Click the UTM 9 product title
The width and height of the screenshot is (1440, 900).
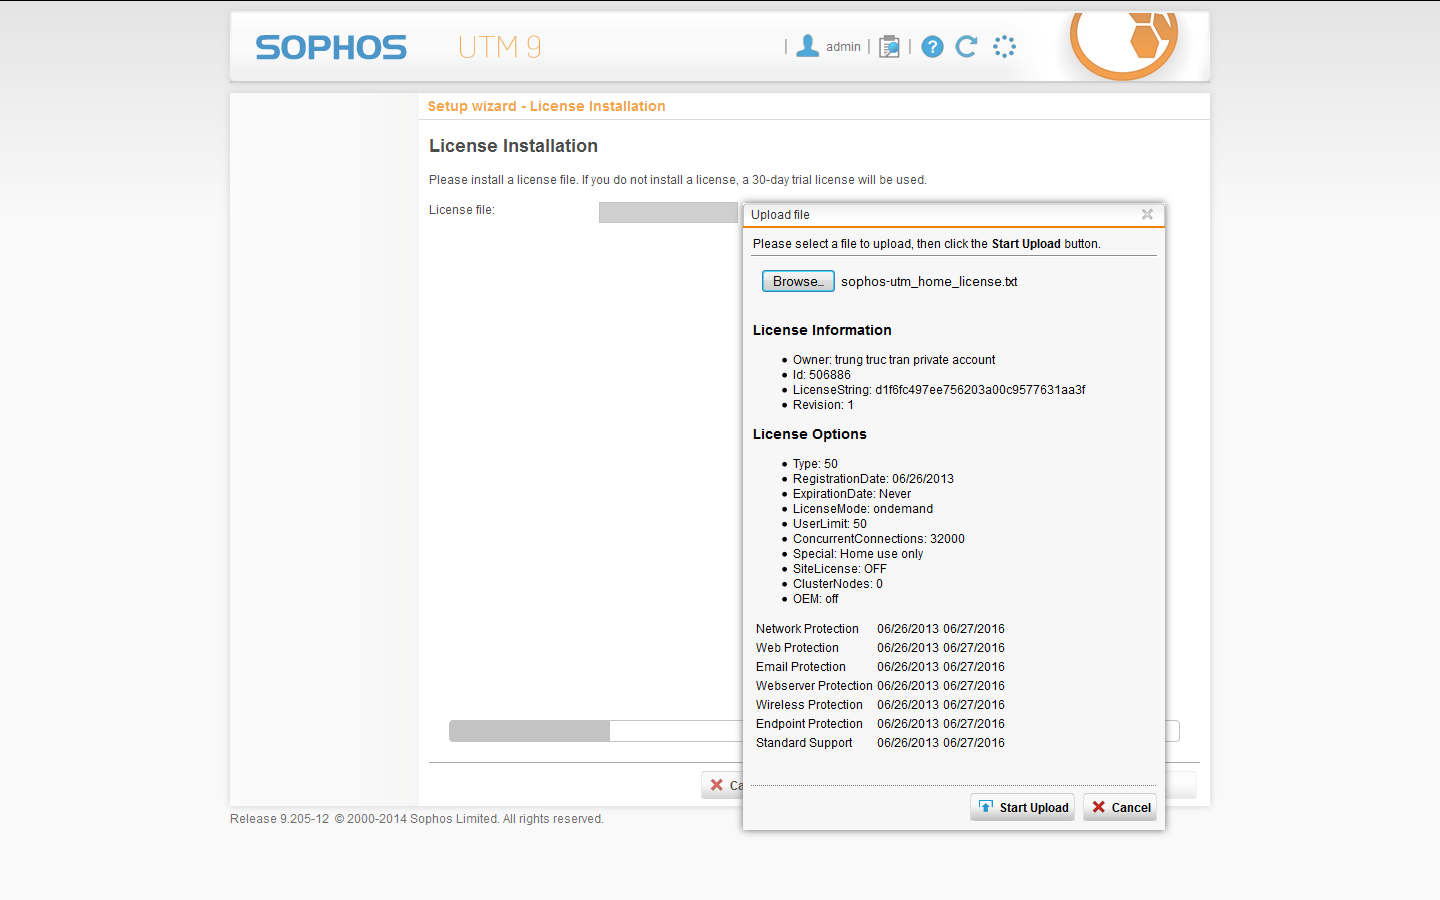tap(499, 47)
